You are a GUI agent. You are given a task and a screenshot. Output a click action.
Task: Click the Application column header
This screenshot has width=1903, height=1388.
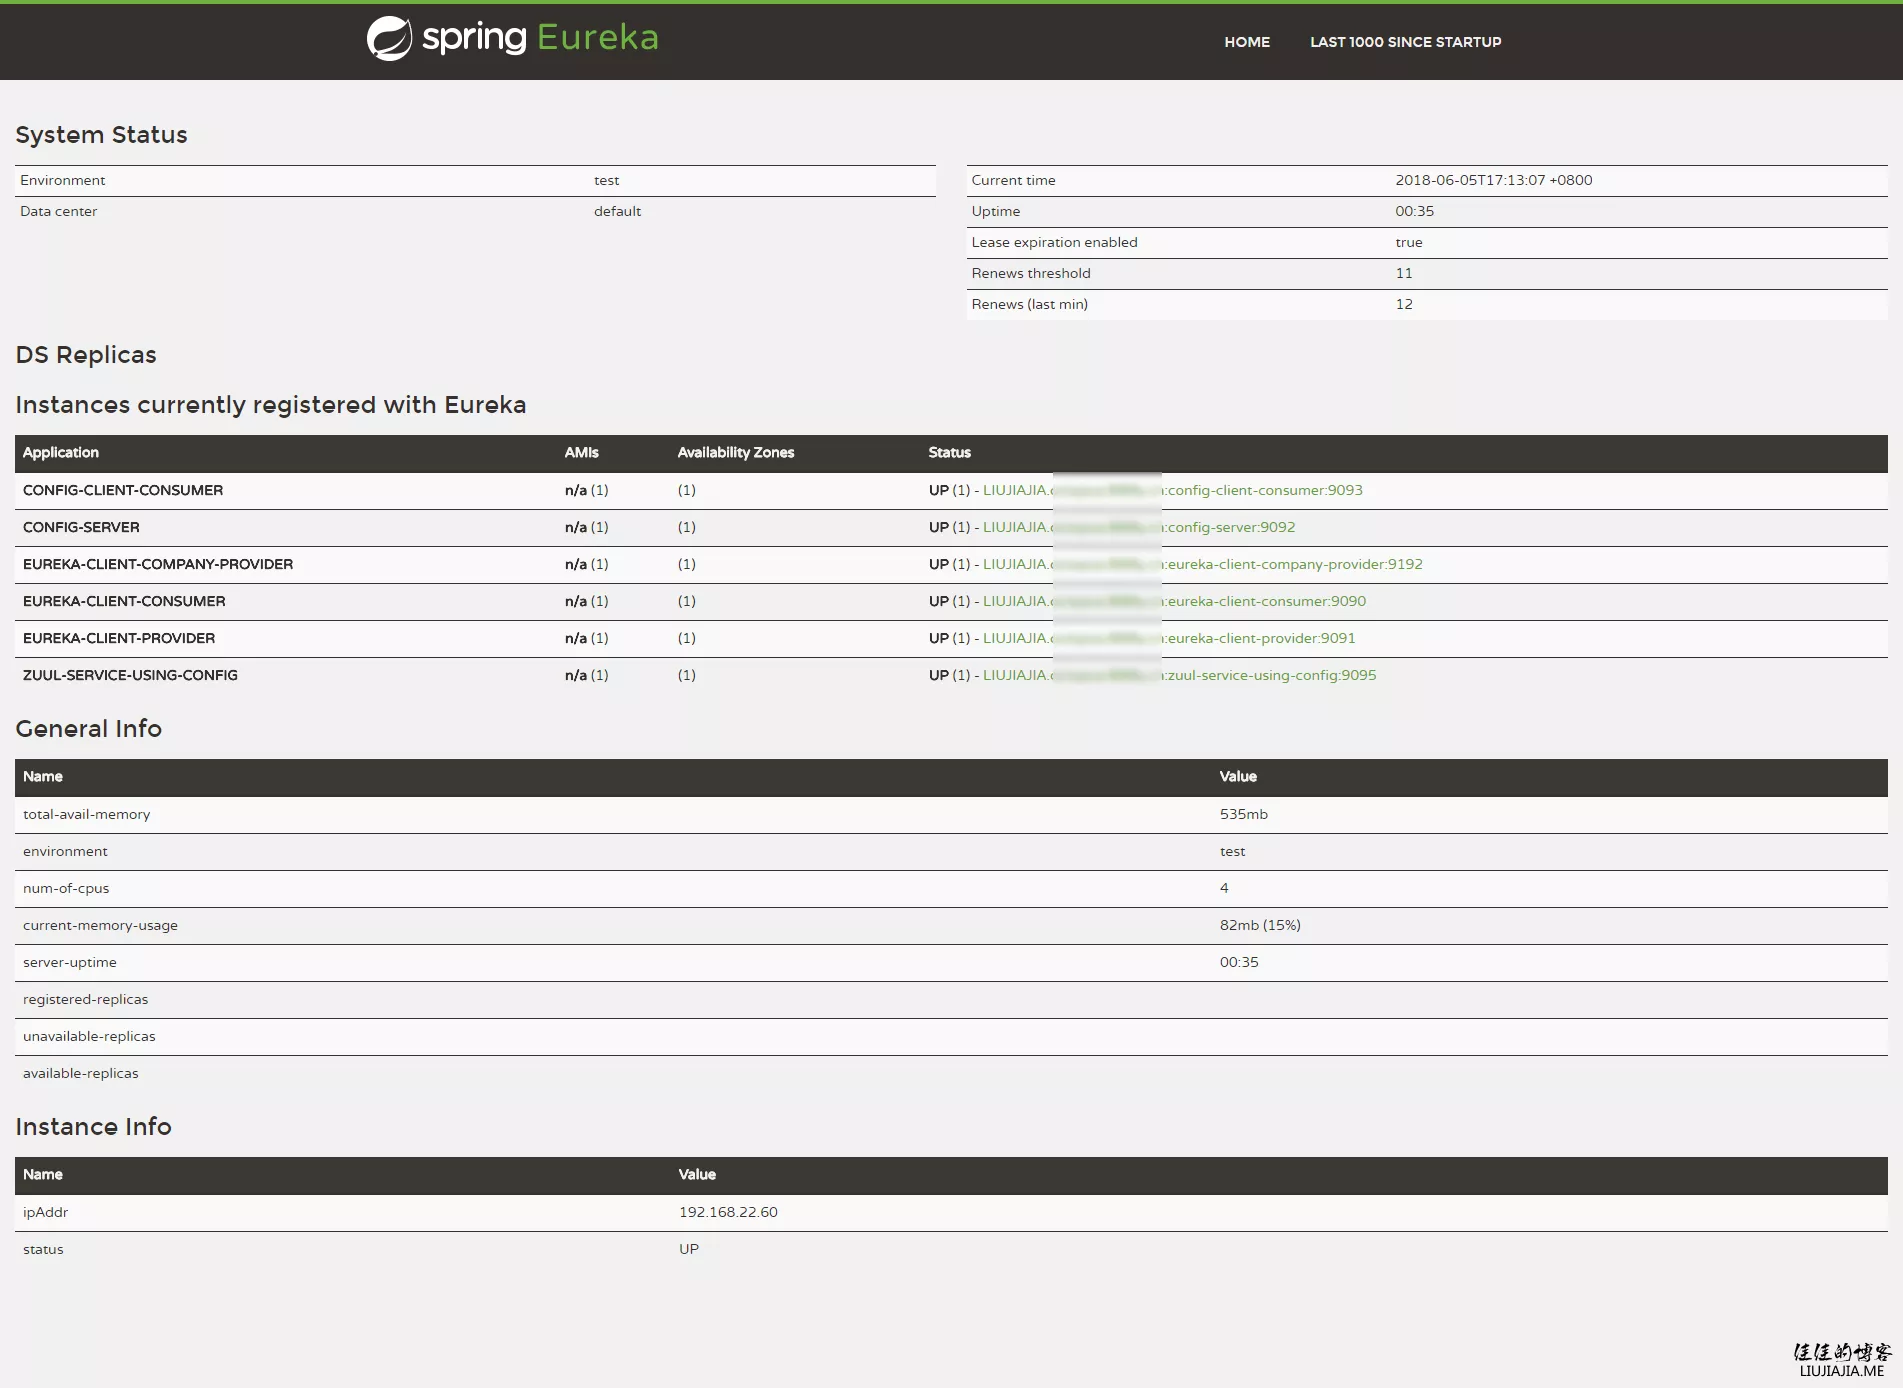coord(61,453)
